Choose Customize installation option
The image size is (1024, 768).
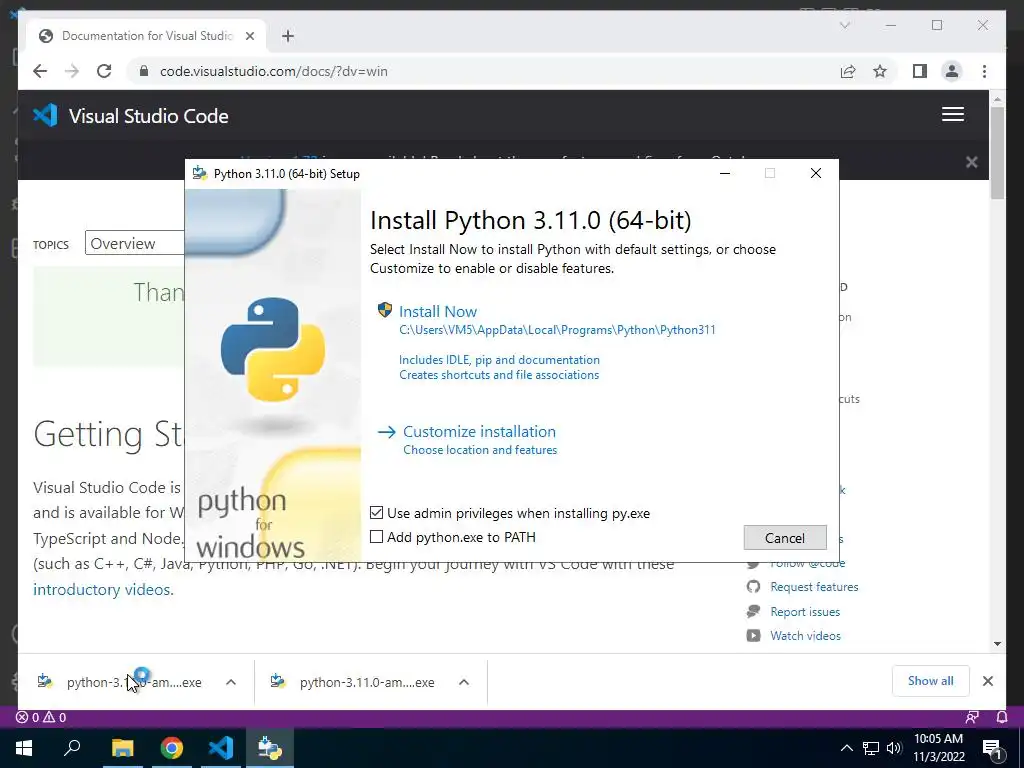pos(479,432)
